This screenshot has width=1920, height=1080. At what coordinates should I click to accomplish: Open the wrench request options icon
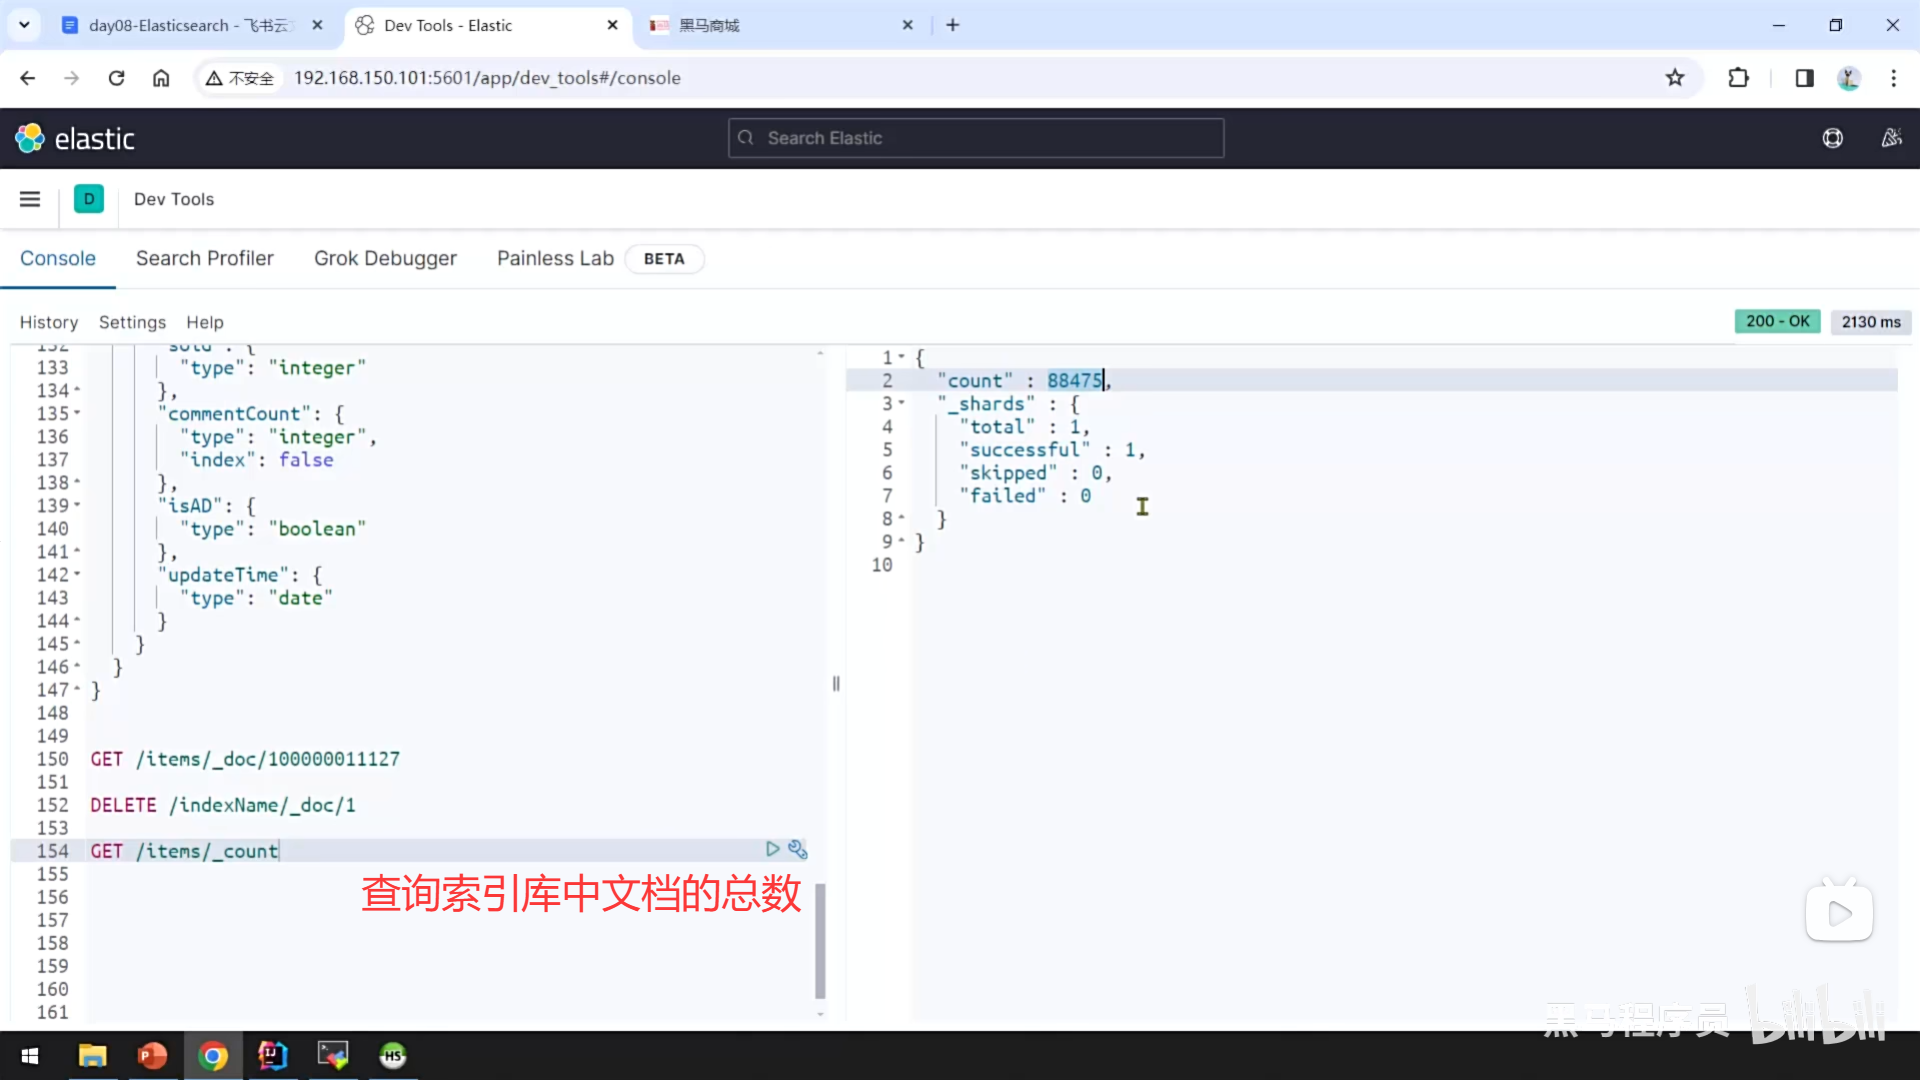(x=798, y=849)
